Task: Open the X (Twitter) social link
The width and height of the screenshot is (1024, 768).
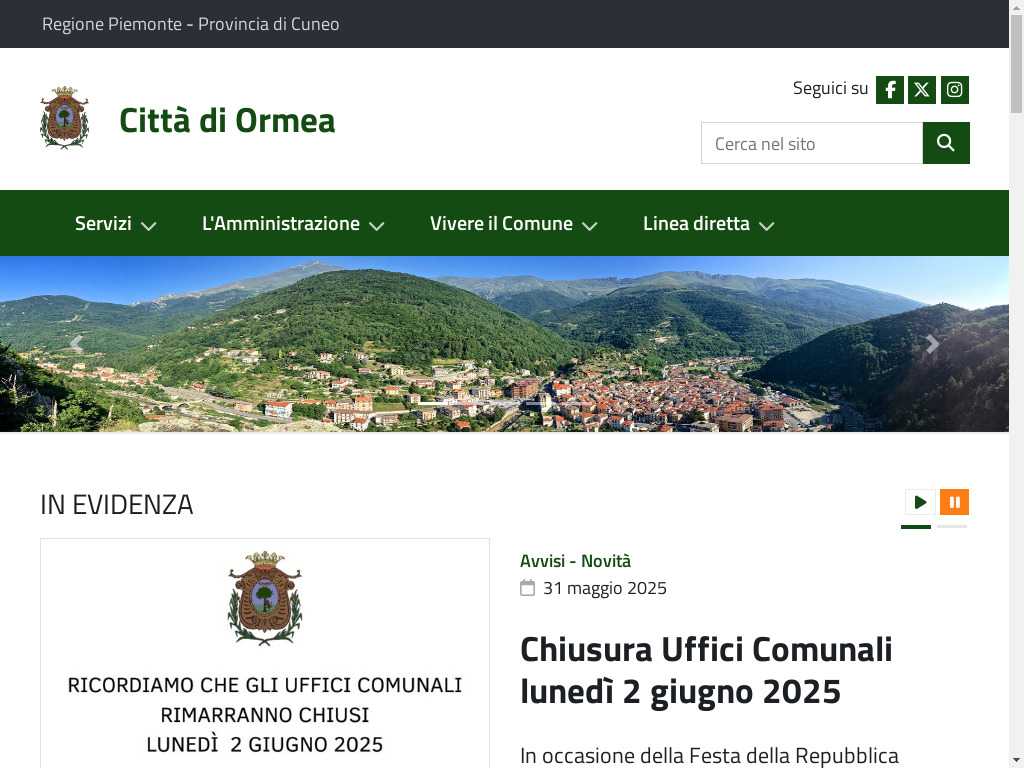Action: 921,89
